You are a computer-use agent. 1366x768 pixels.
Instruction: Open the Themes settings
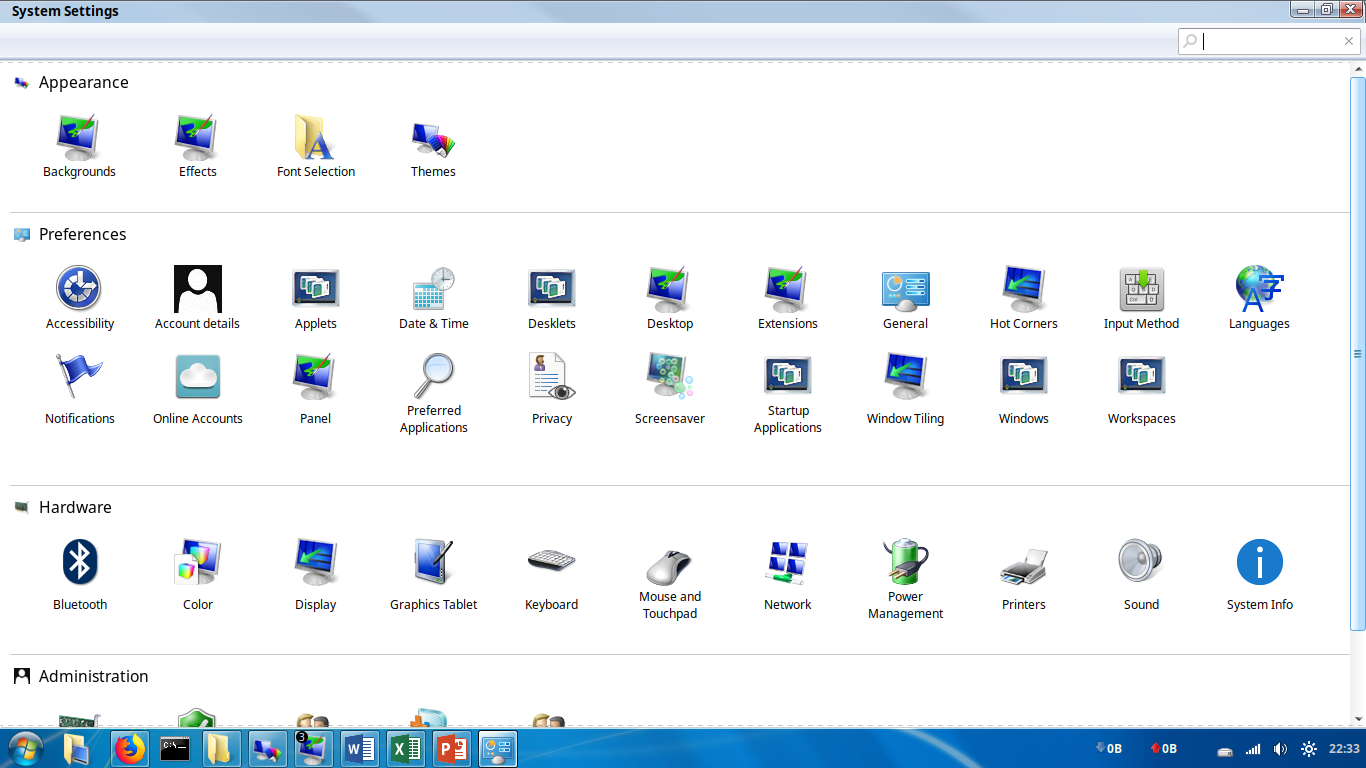coord(433,146)
